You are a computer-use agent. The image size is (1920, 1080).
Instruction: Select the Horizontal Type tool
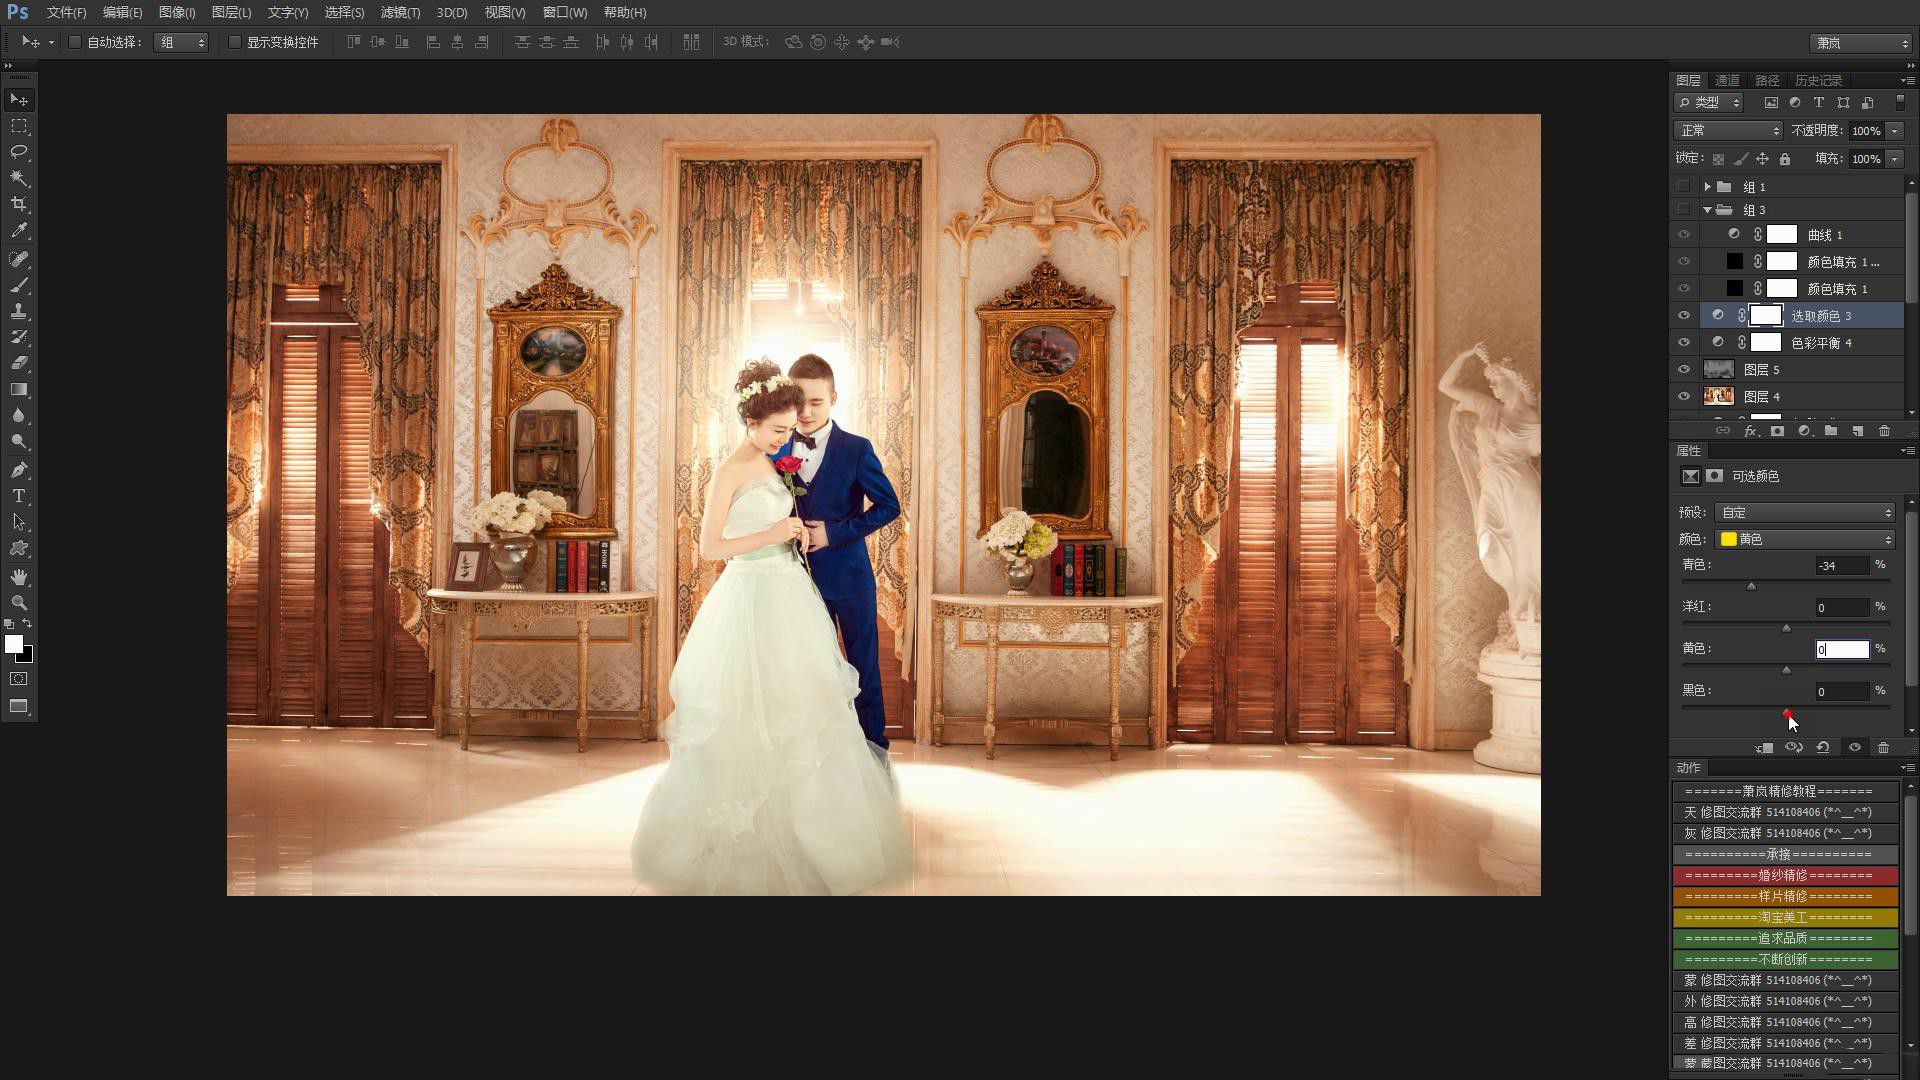click(x=19, y=496)
